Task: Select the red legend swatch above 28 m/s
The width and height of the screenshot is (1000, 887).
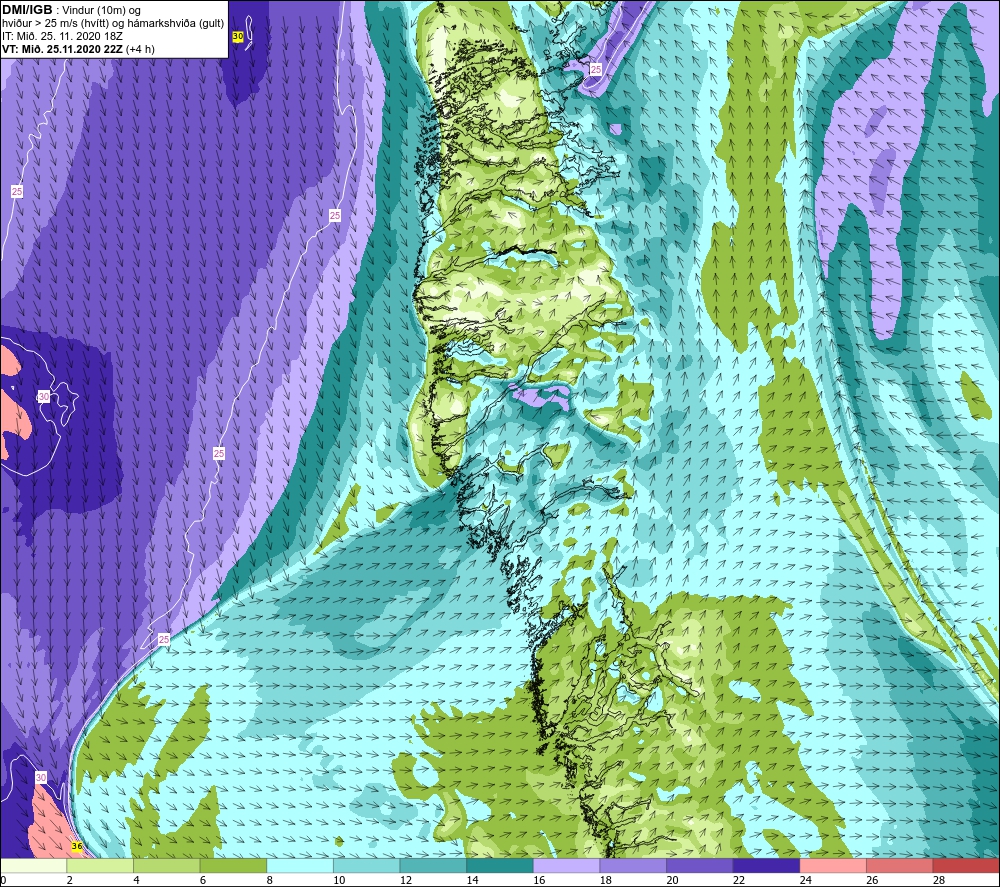Action: [966, 866]
